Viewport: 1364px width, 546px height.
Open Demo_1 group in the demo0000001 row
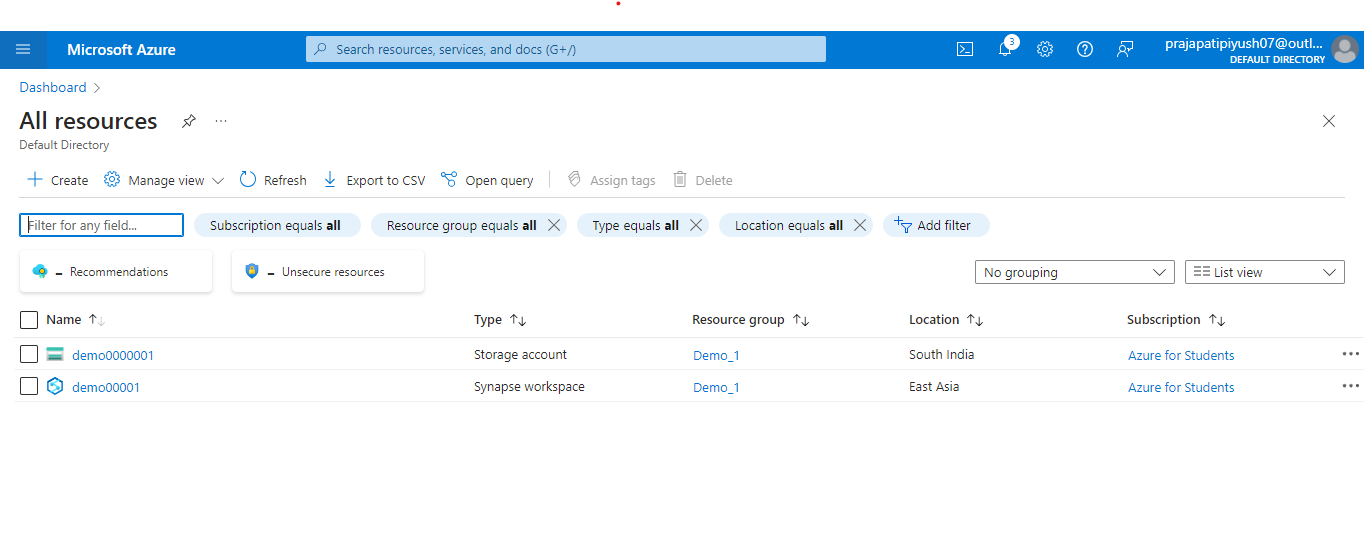pyautogui.click(x=716, y=355)
